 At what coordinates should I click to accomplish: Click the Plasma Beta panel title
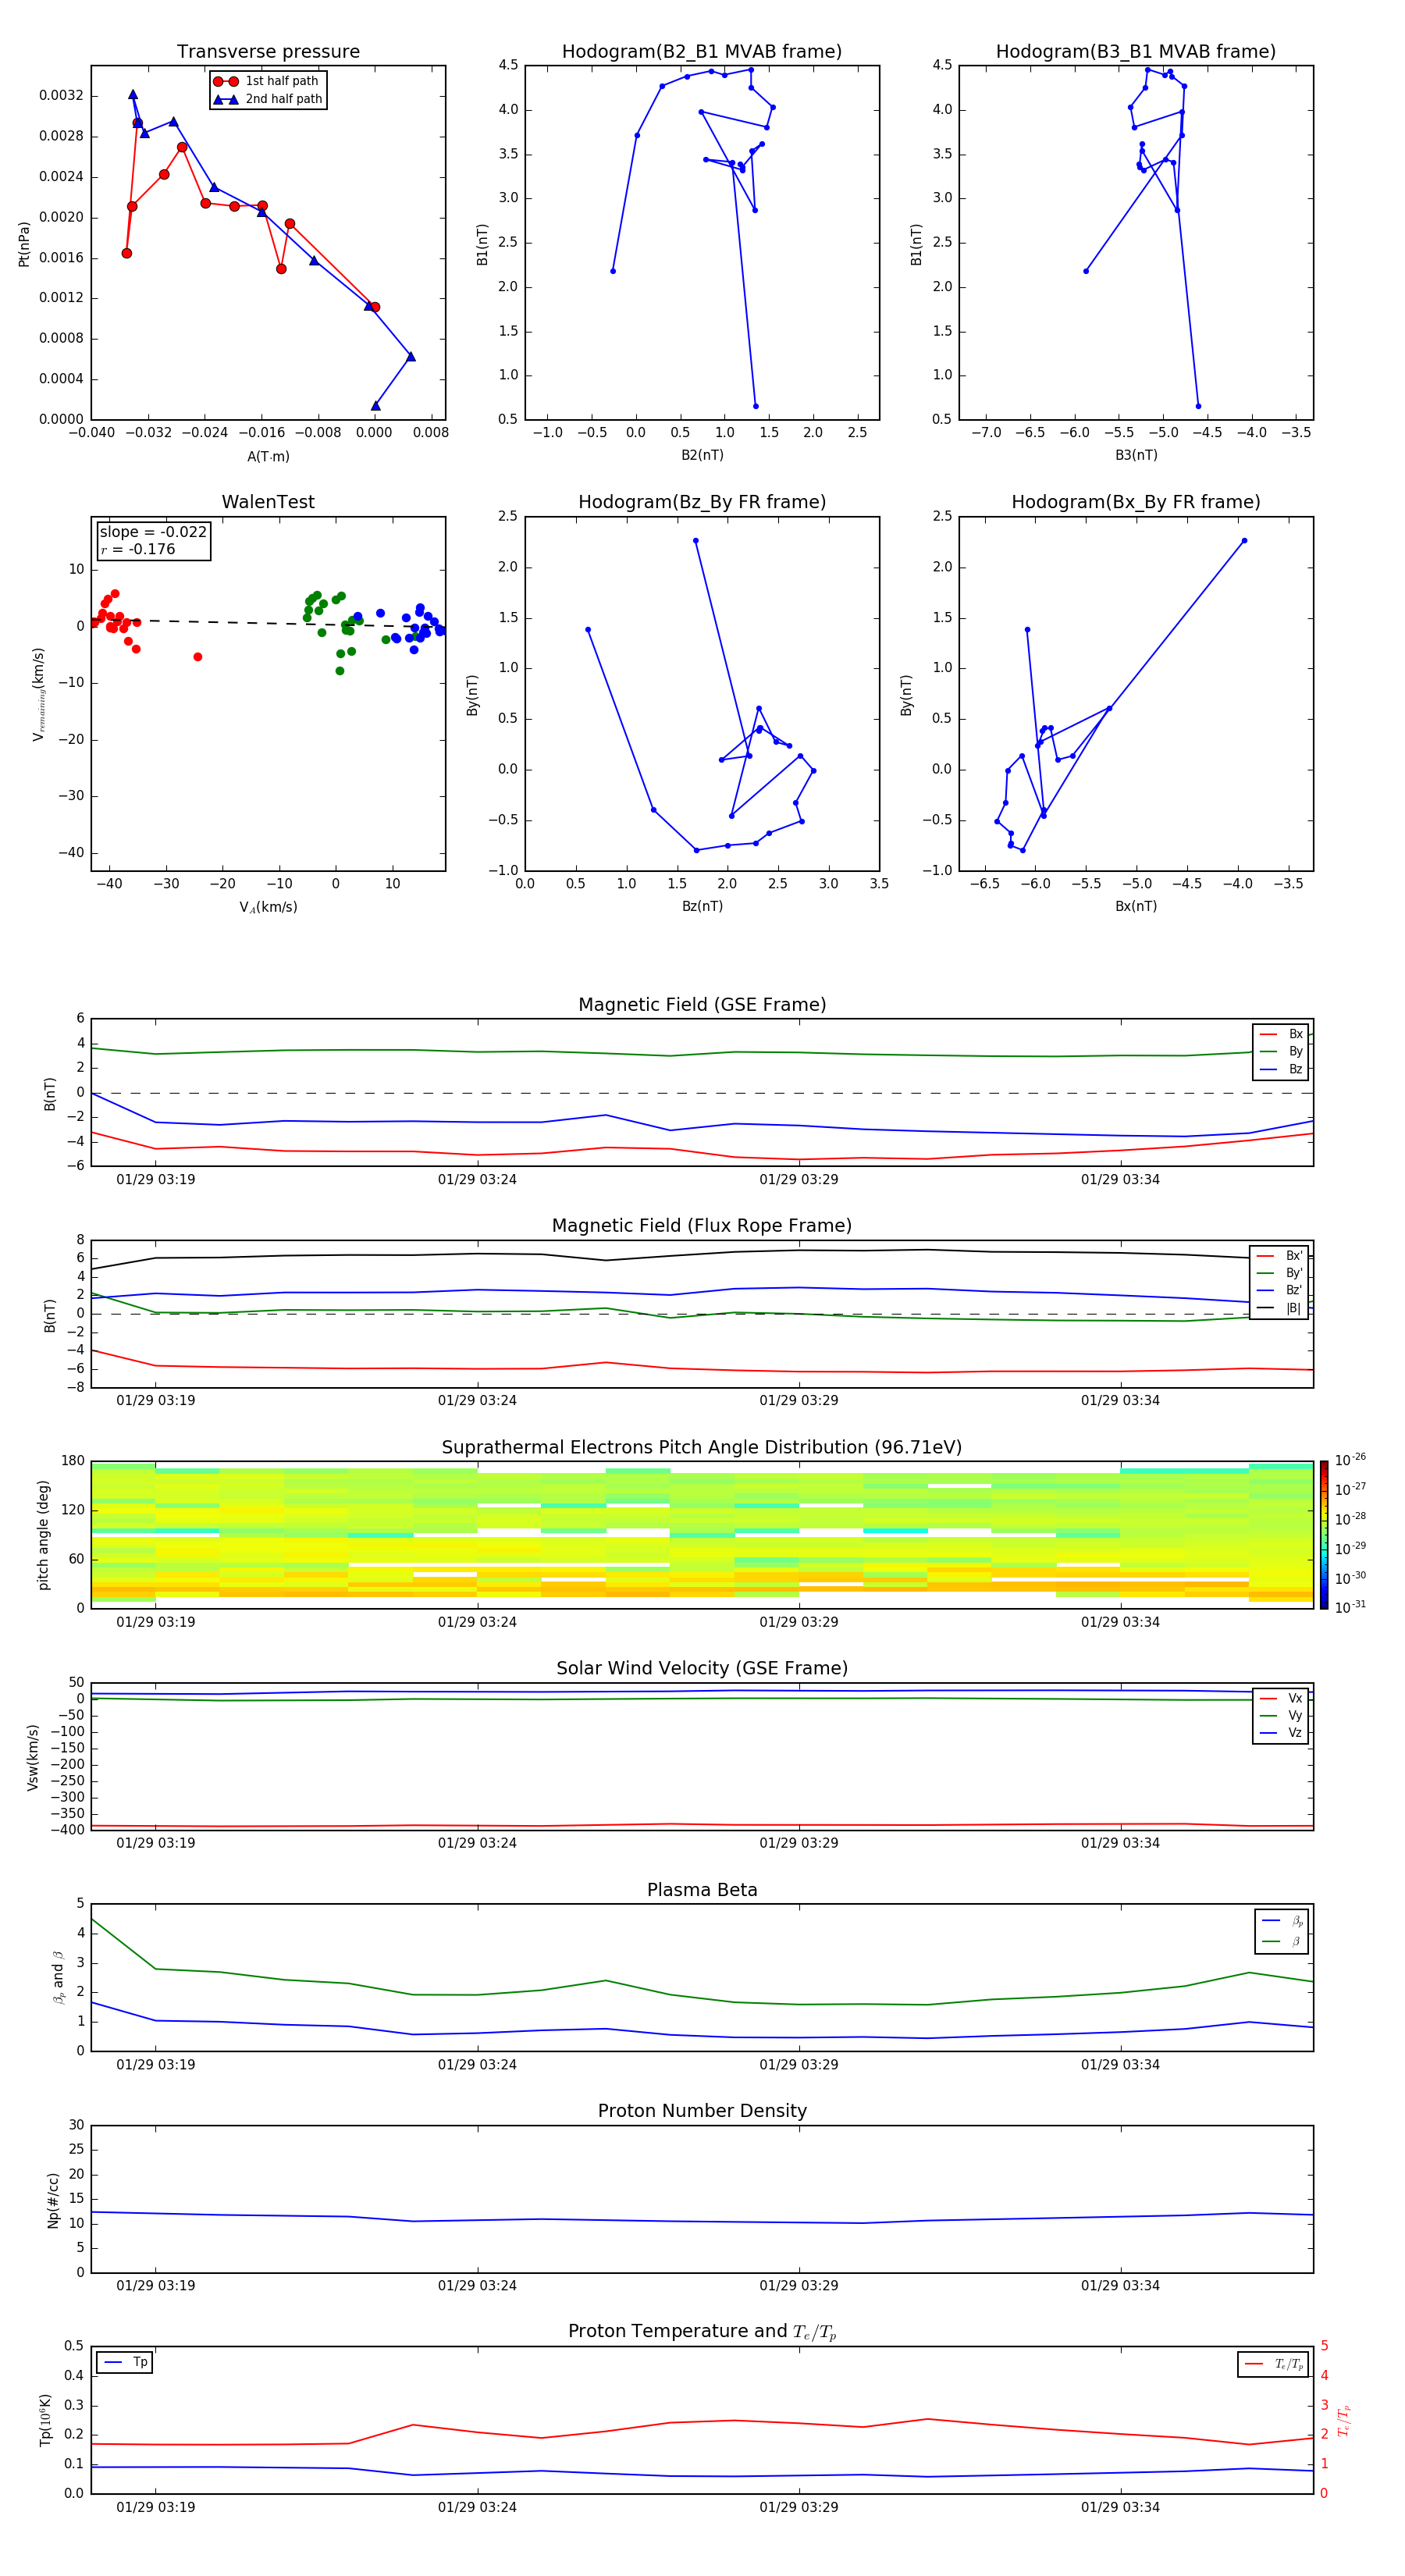[702, 1891]
